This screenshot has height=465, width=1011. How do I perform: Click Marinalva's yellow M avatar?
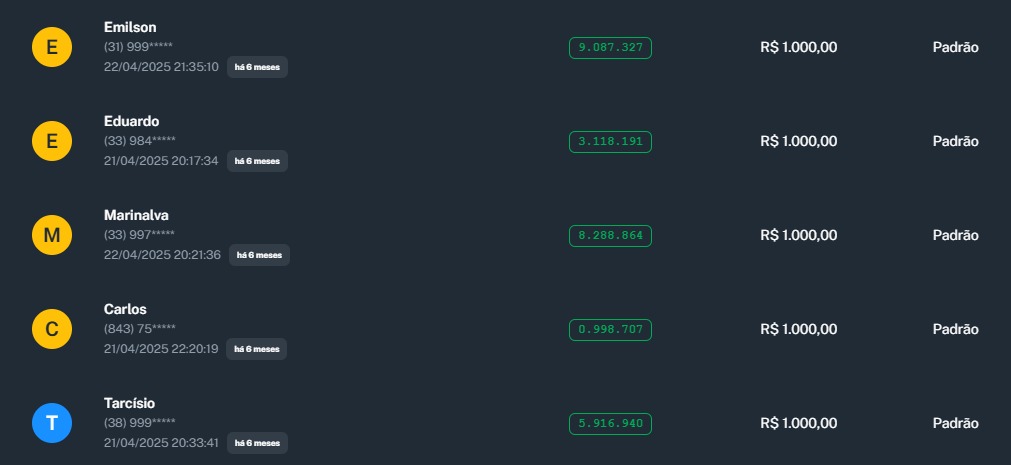tap(52, 235)
